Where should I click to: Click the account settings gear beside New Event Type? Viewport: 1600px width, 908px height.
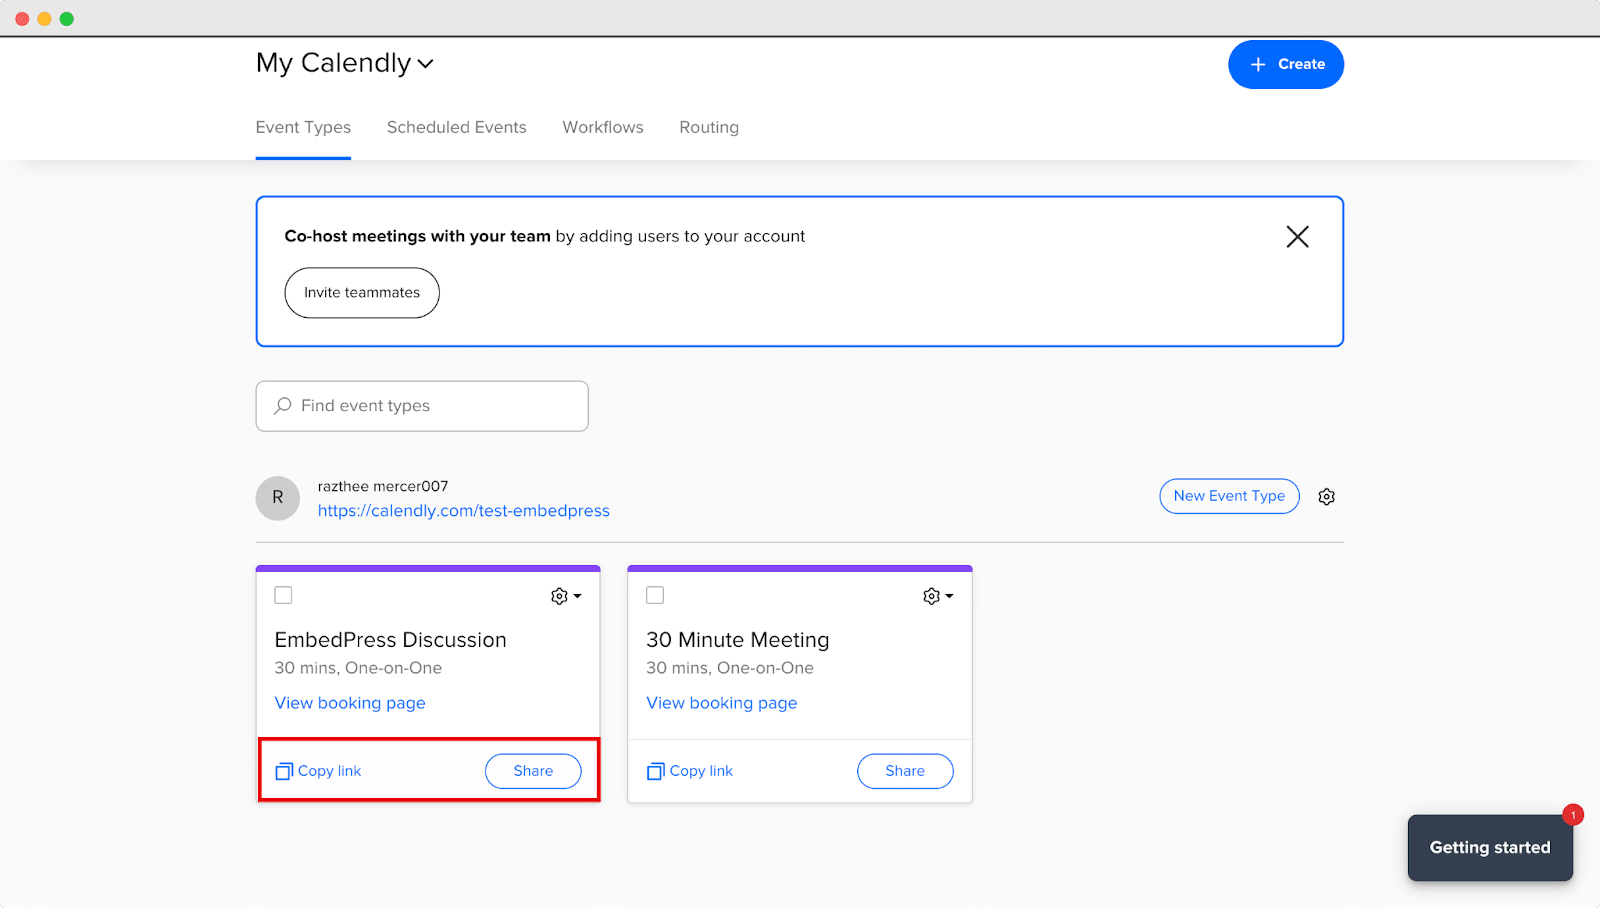tap(1326, 496)
